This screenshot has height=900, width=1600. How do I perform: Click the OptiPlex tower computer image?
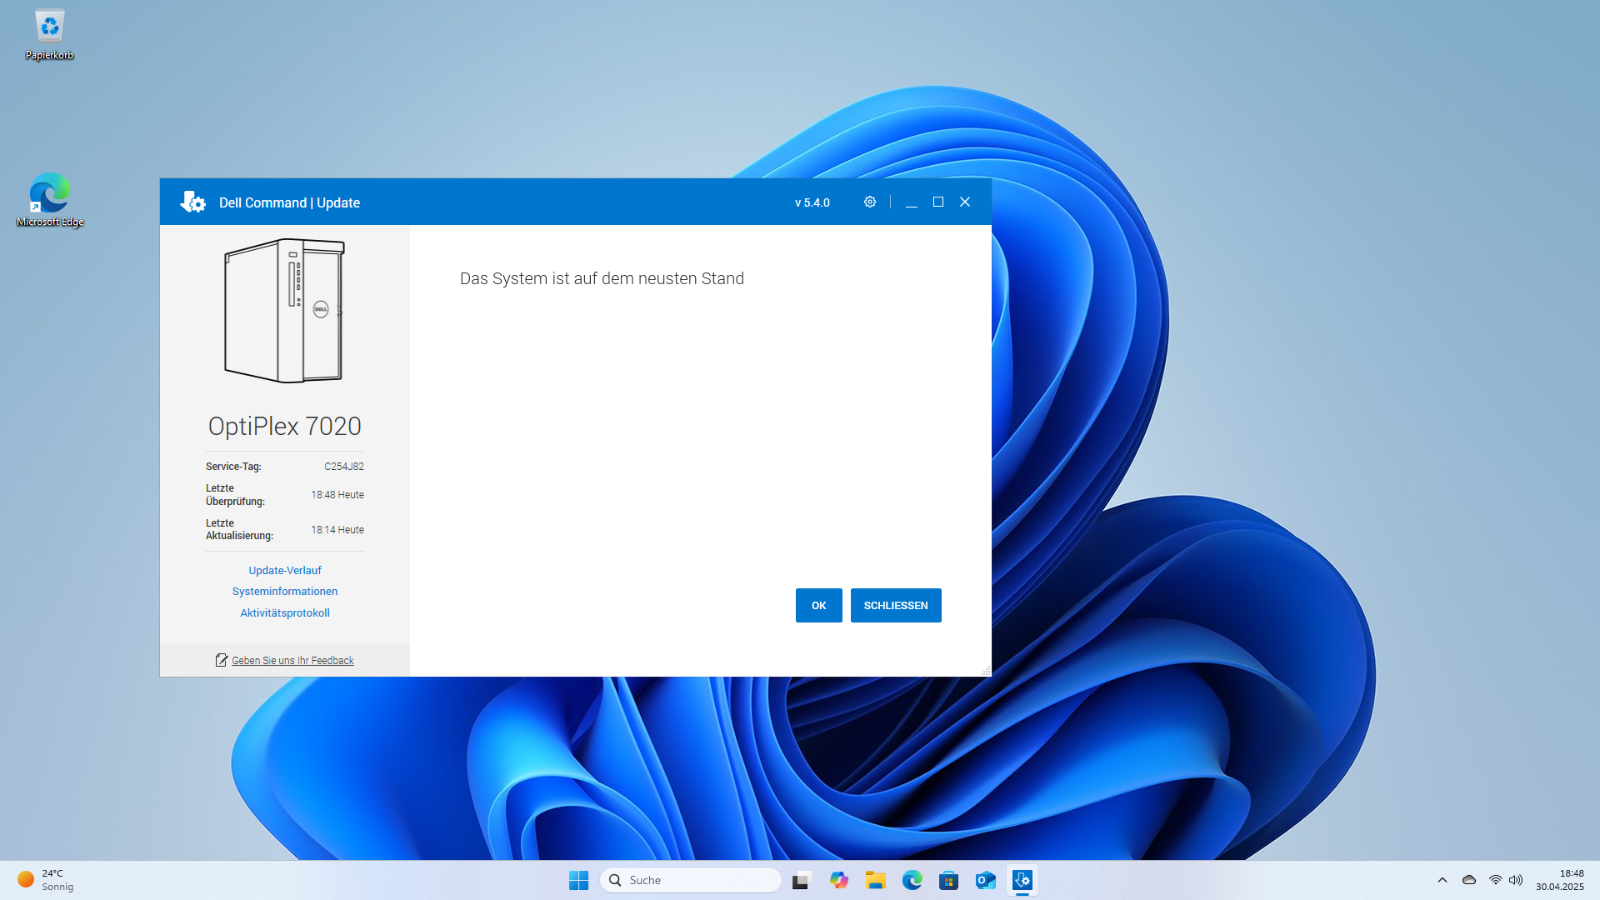(x=285, y=311)
